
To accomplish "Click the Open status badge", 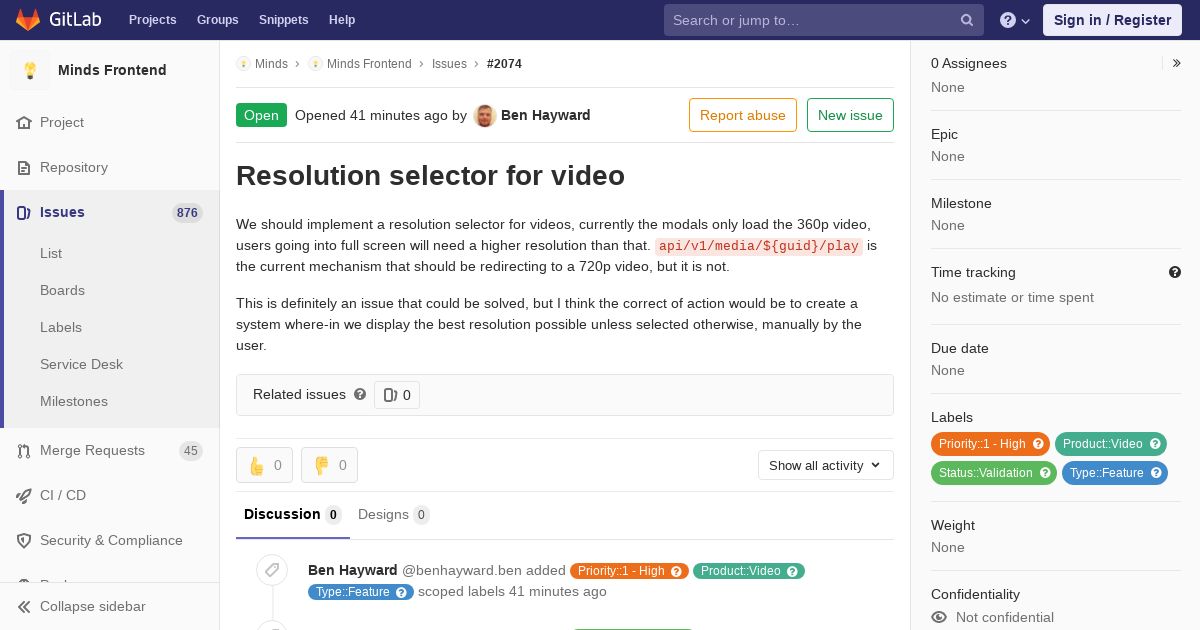I will (x=261, y=115).
